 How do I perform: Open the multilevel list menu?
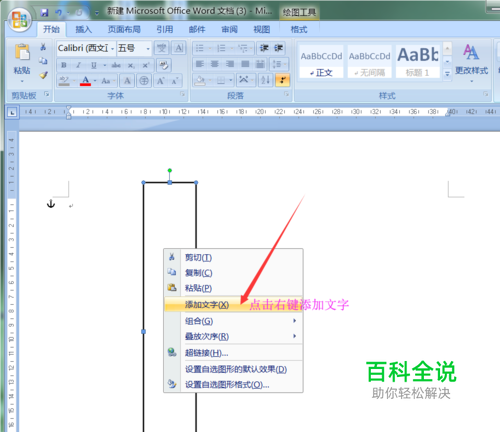245,48
